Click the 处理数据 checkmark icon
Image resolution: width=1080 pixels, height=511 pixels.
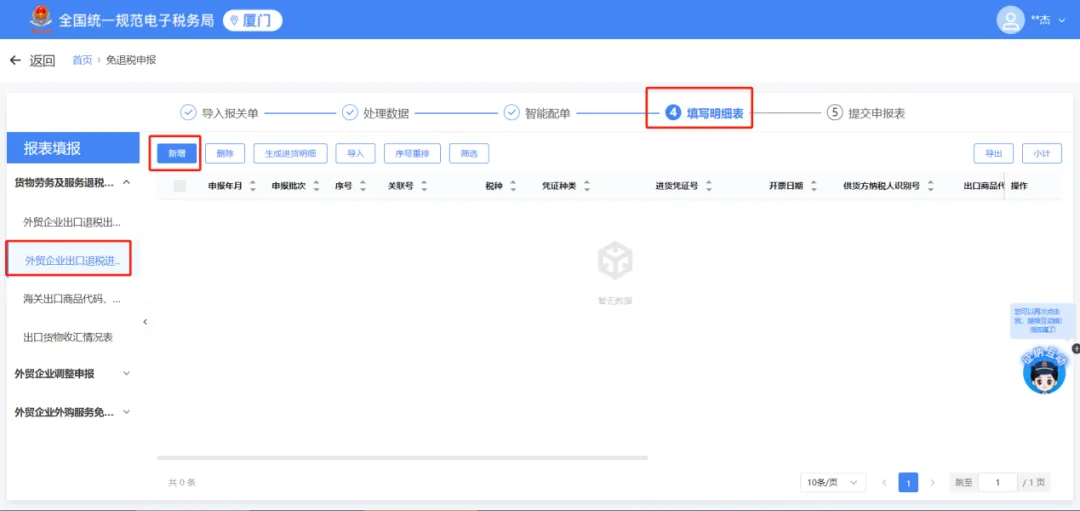point(350,113)
